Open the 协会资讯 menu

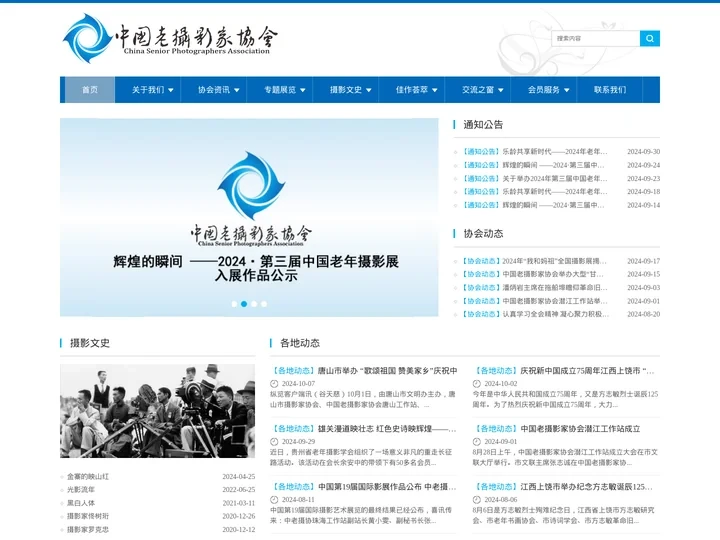[214, 90]
